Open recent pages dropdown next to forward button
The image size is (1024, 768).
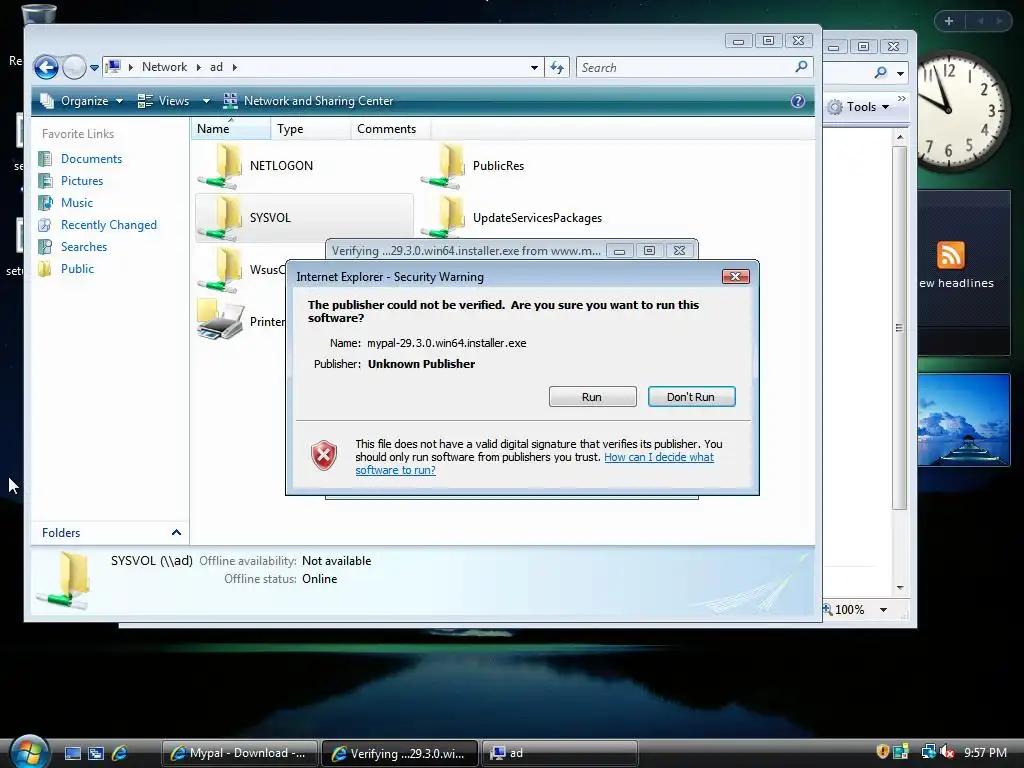pos(94,68)
